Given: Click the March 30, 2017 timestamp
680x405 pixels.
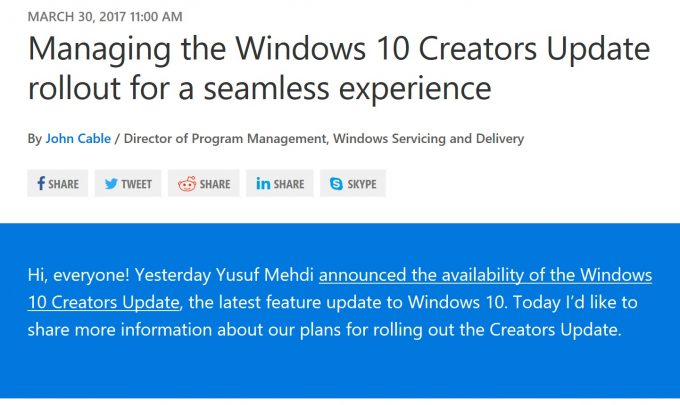Looking at the screenshot, I should click(105, 17).
